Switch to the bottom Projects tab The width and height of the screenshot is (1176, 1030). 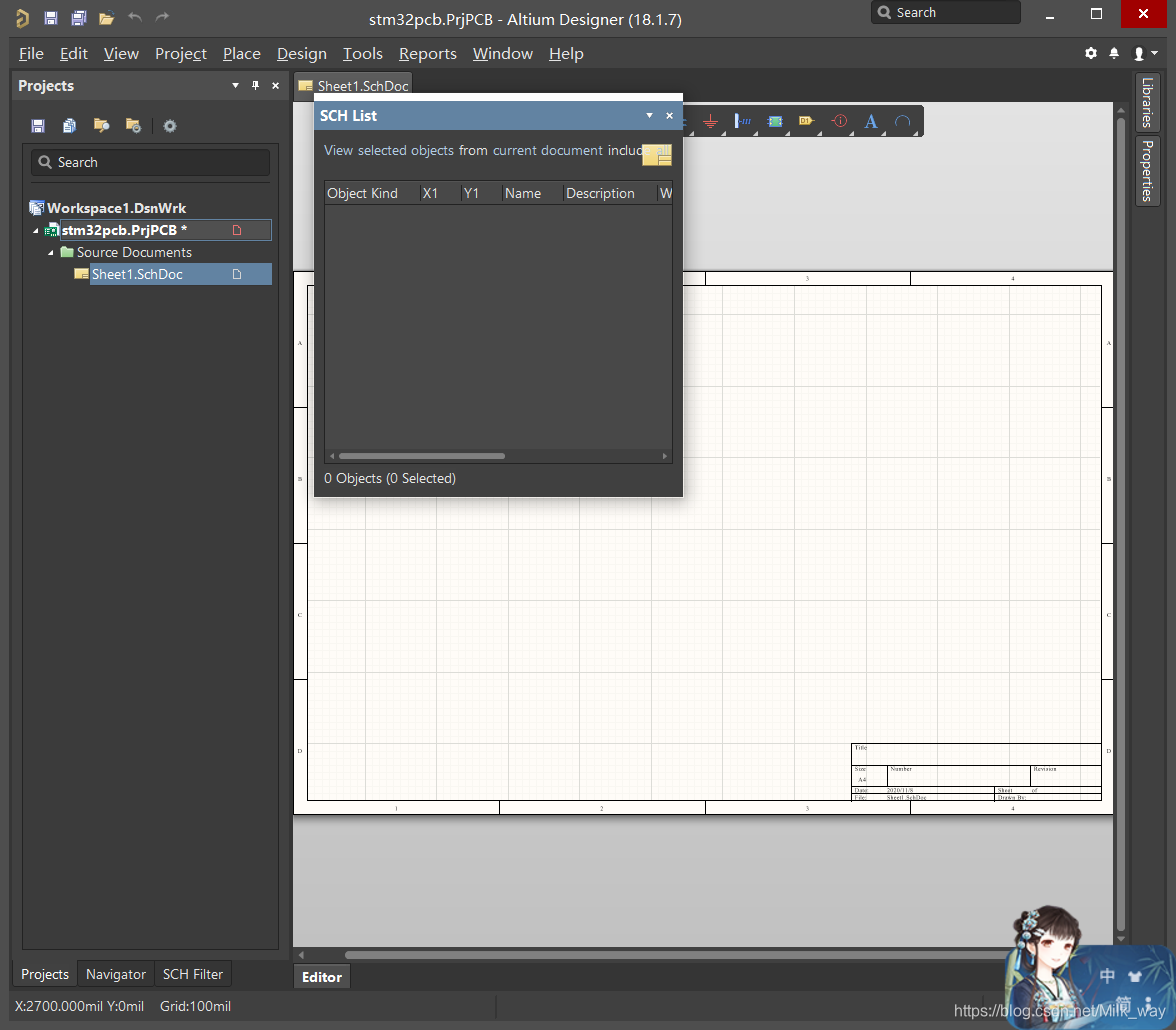44,974
